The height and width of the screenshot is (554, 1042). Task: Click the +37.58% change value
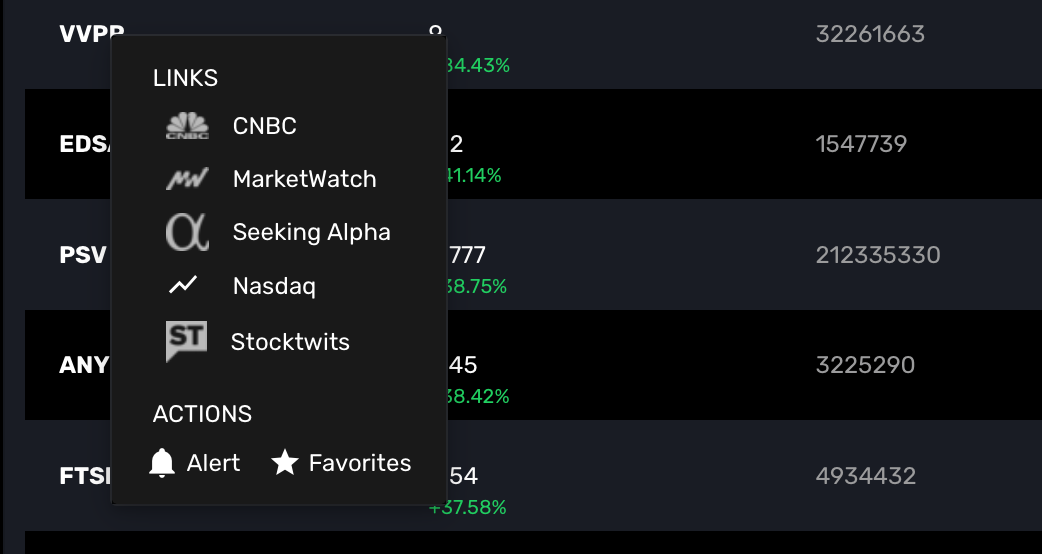coord(468,507)
